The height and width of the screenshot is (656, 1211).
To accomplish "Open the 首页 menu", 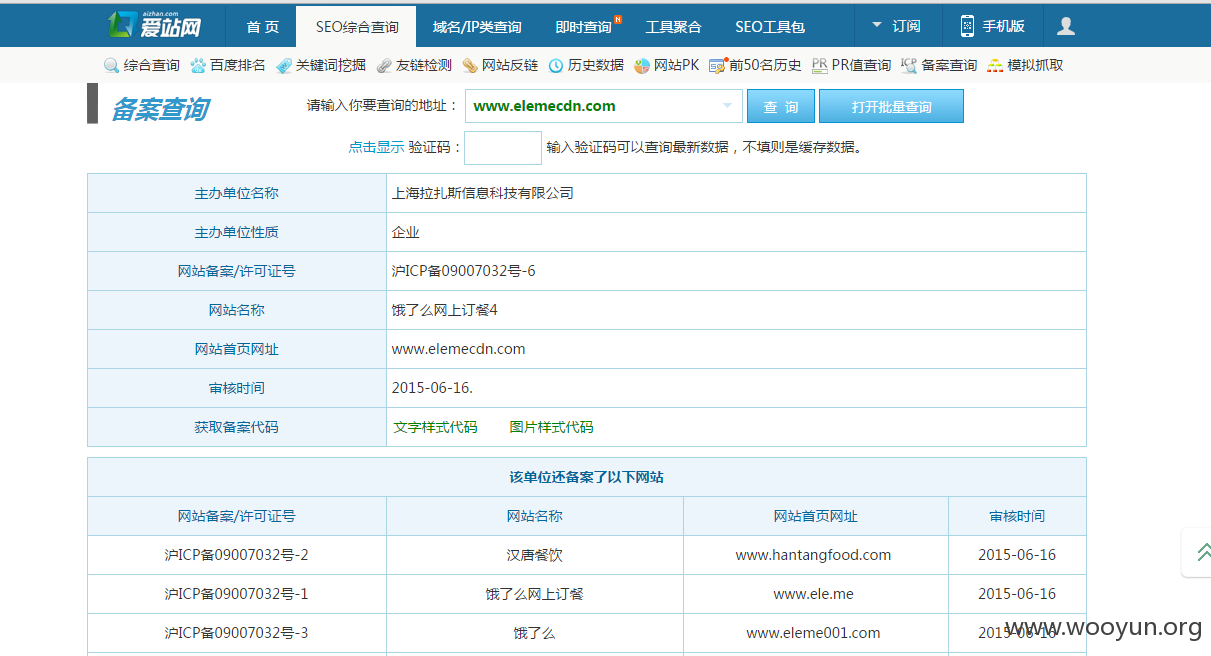I will click(x=263, y=27).
